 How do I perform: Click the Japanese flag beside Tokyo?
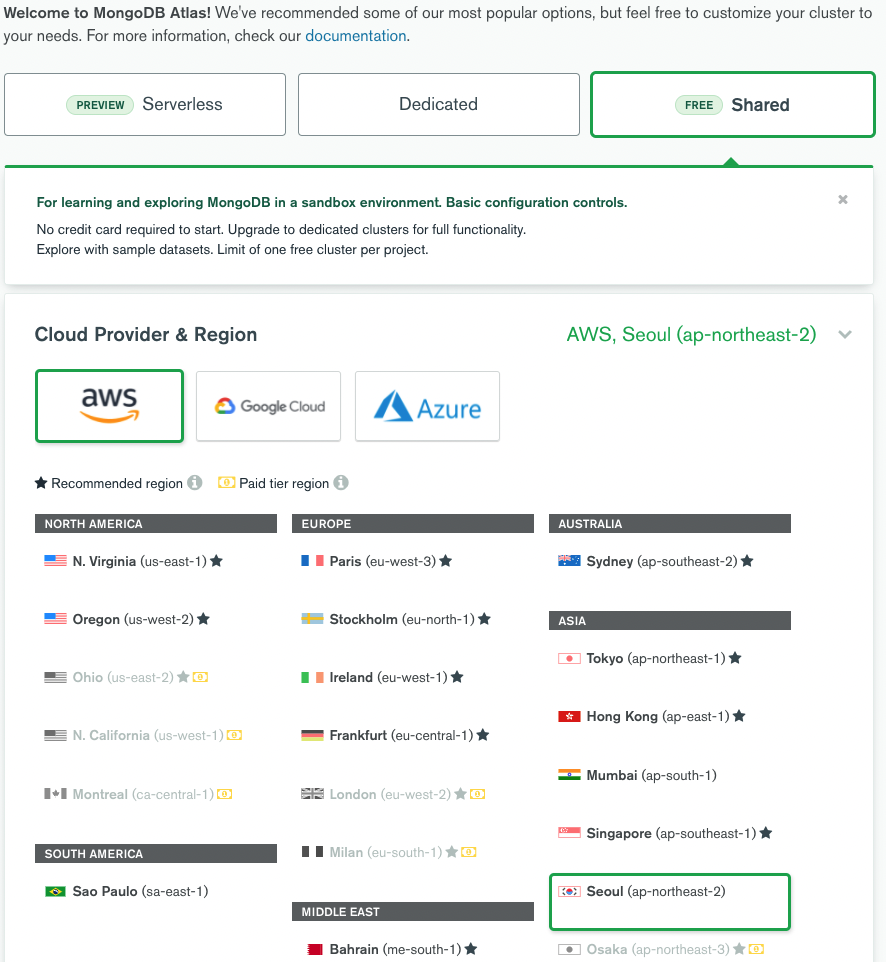(x=569, y=658)
